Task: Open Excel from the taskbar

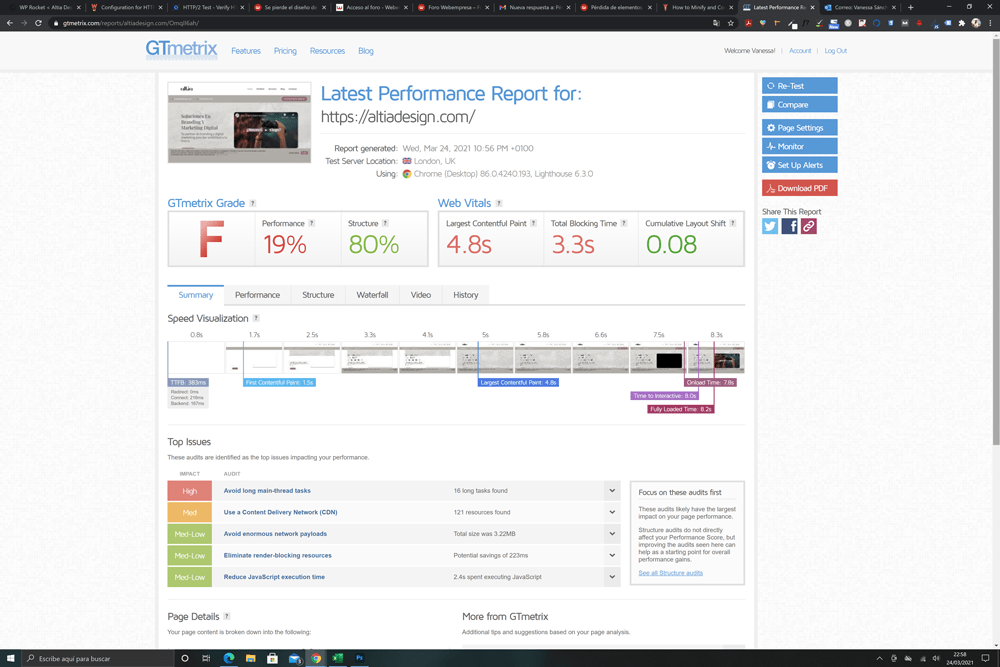Action: [x=338, y=658]
